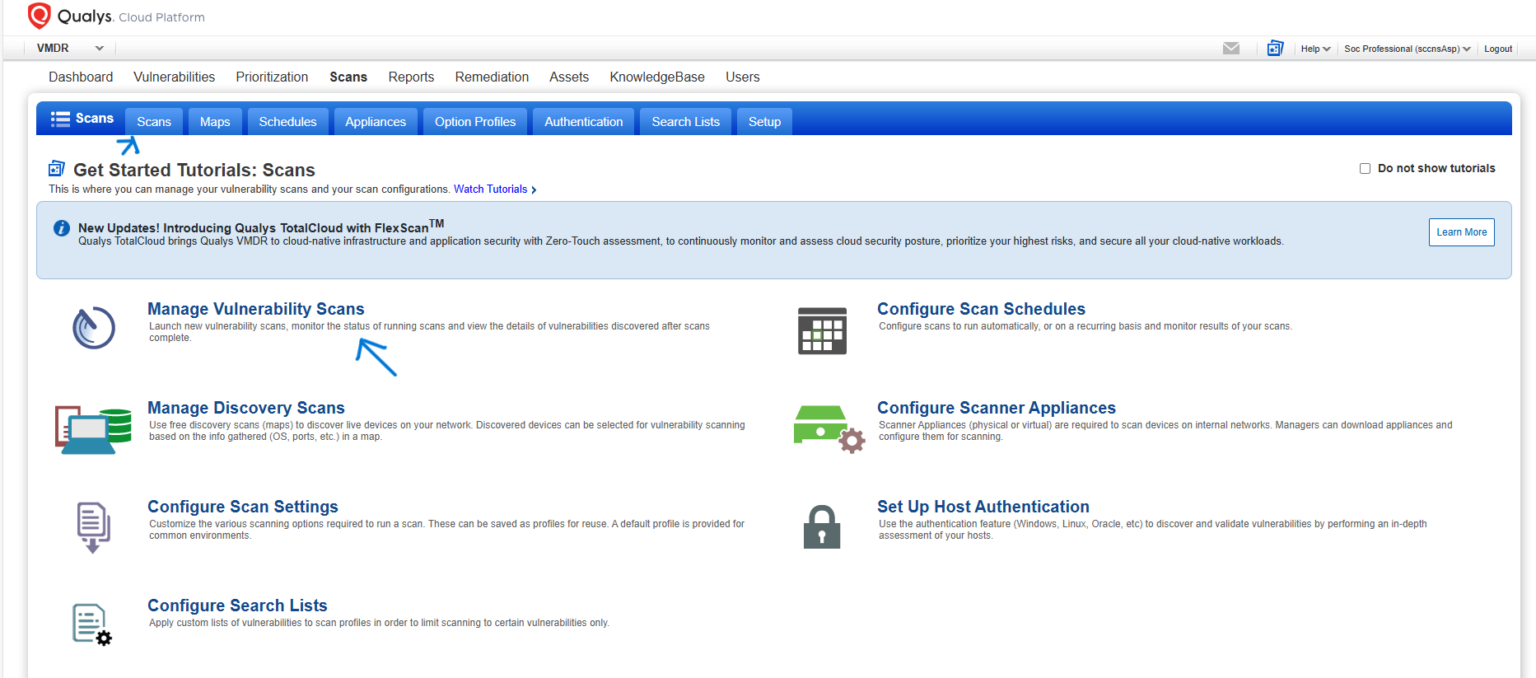This screenshot has width=1536, height=678.
Task: Click the Manage Discovery Scans icon
Action: (93, 427)
